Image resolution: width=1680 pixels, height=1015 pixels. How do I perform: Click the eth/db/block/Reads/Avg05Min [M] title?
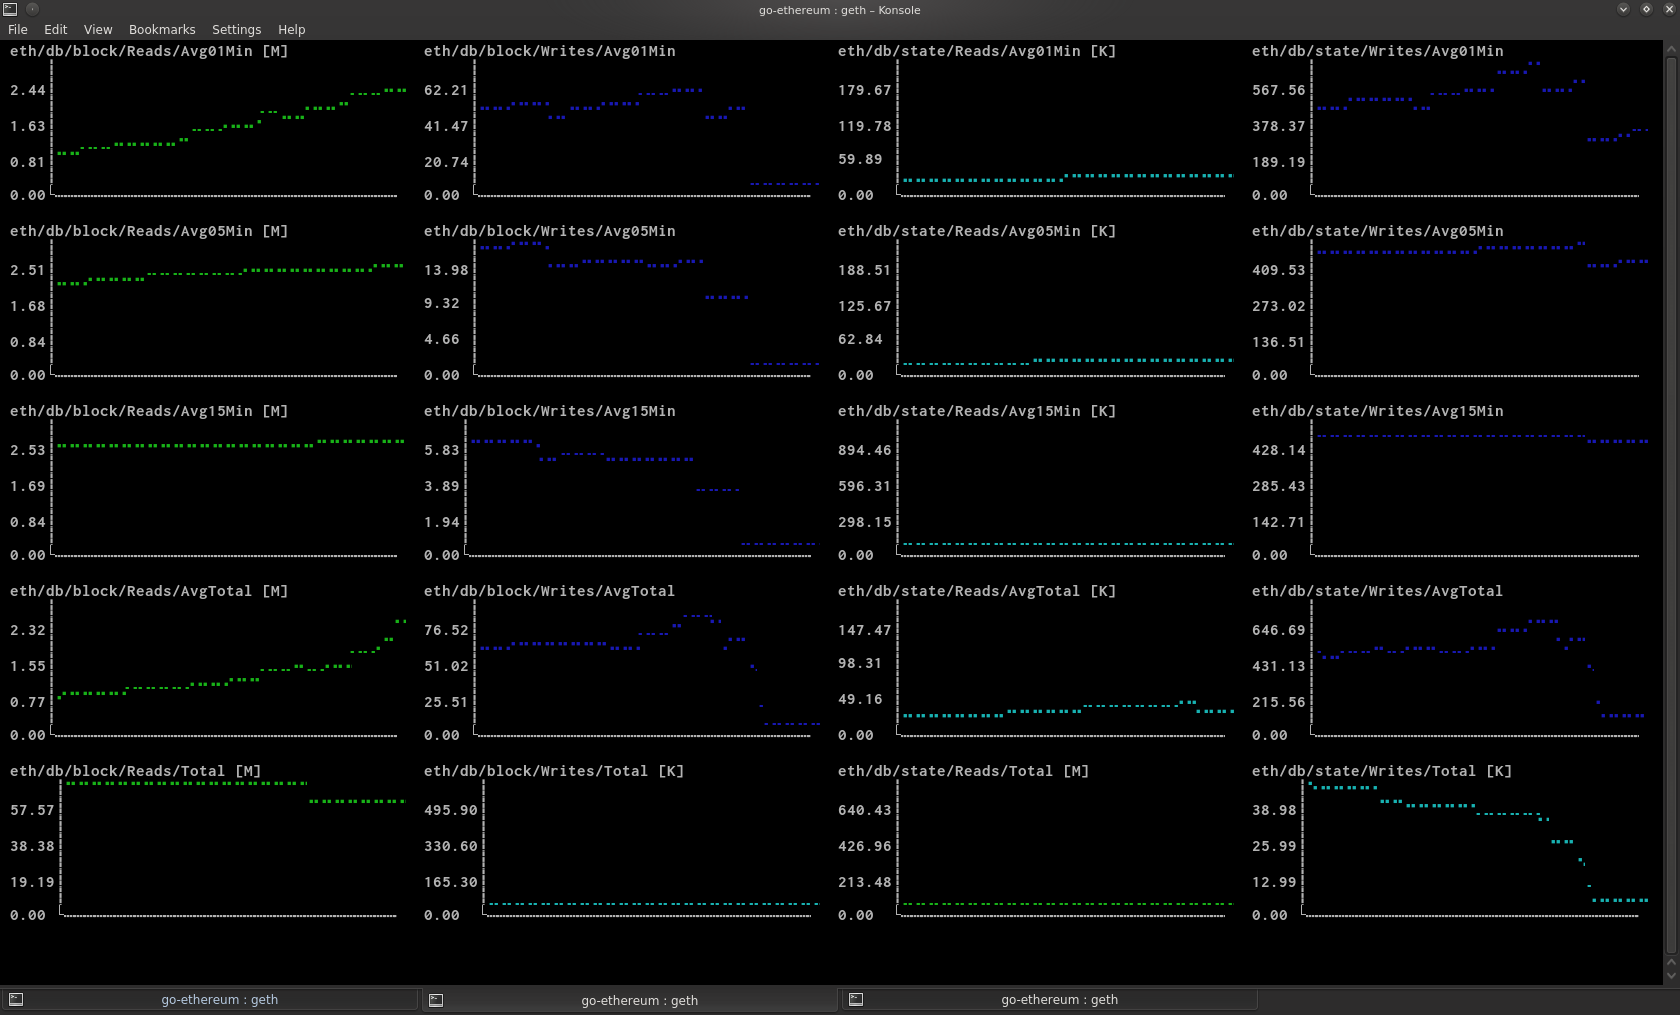click(x=149, y=231)
